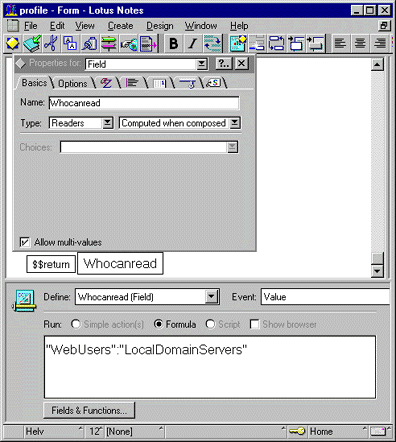Screen dimensions: 396x442
Task: Click the diamond icon in Properties title bar
Action: [21, 63]
